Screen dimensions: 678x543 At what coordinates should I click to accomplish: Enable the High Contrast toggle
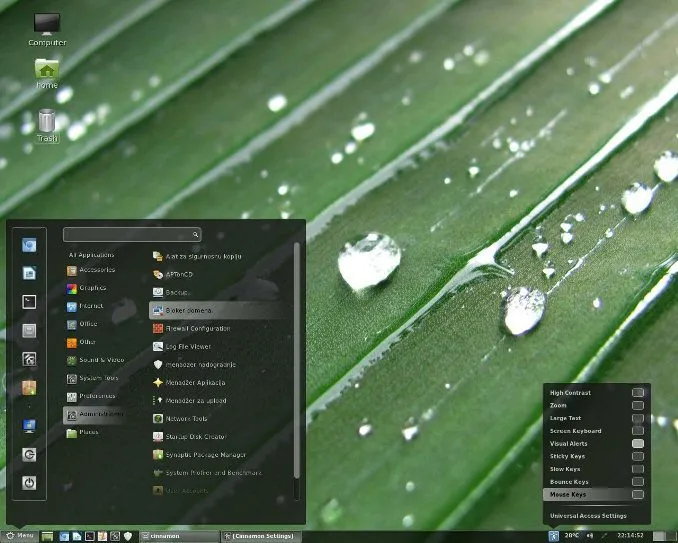click(x=637, y=393)
